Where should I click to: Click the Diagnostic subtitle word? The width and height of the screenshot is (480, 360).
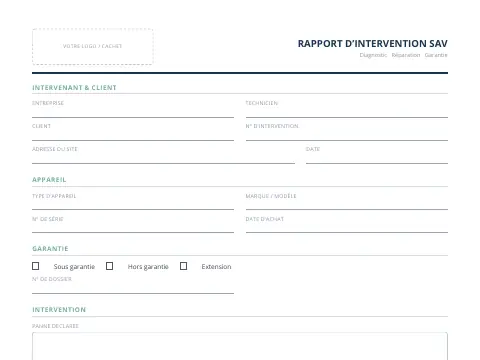373,55
